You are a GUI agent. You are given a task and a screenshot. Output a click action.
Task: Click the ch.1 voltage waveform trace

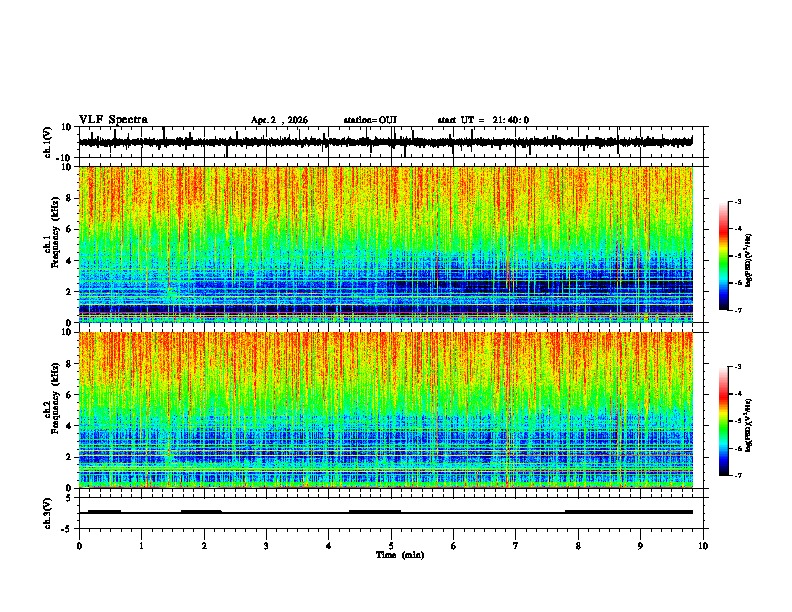[x=386, y=142]
